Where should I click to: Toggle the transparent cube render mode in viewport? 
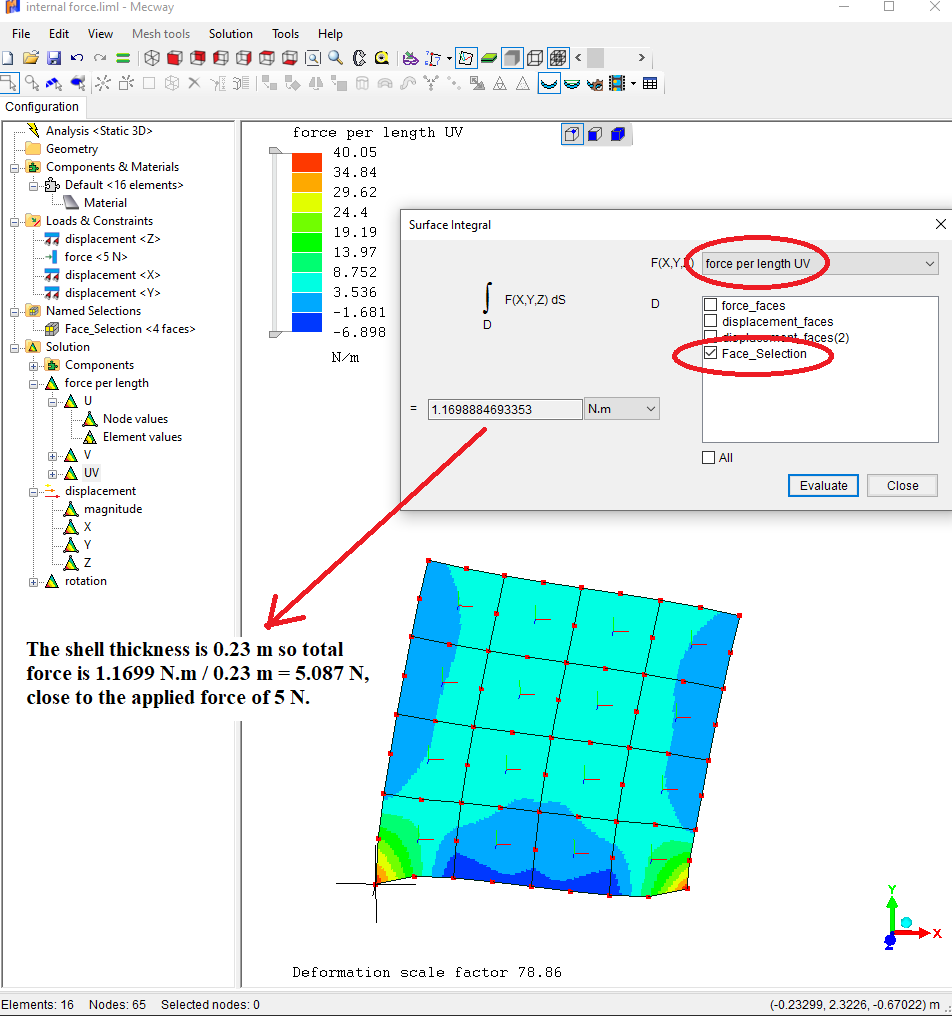(x=572, y=134)
